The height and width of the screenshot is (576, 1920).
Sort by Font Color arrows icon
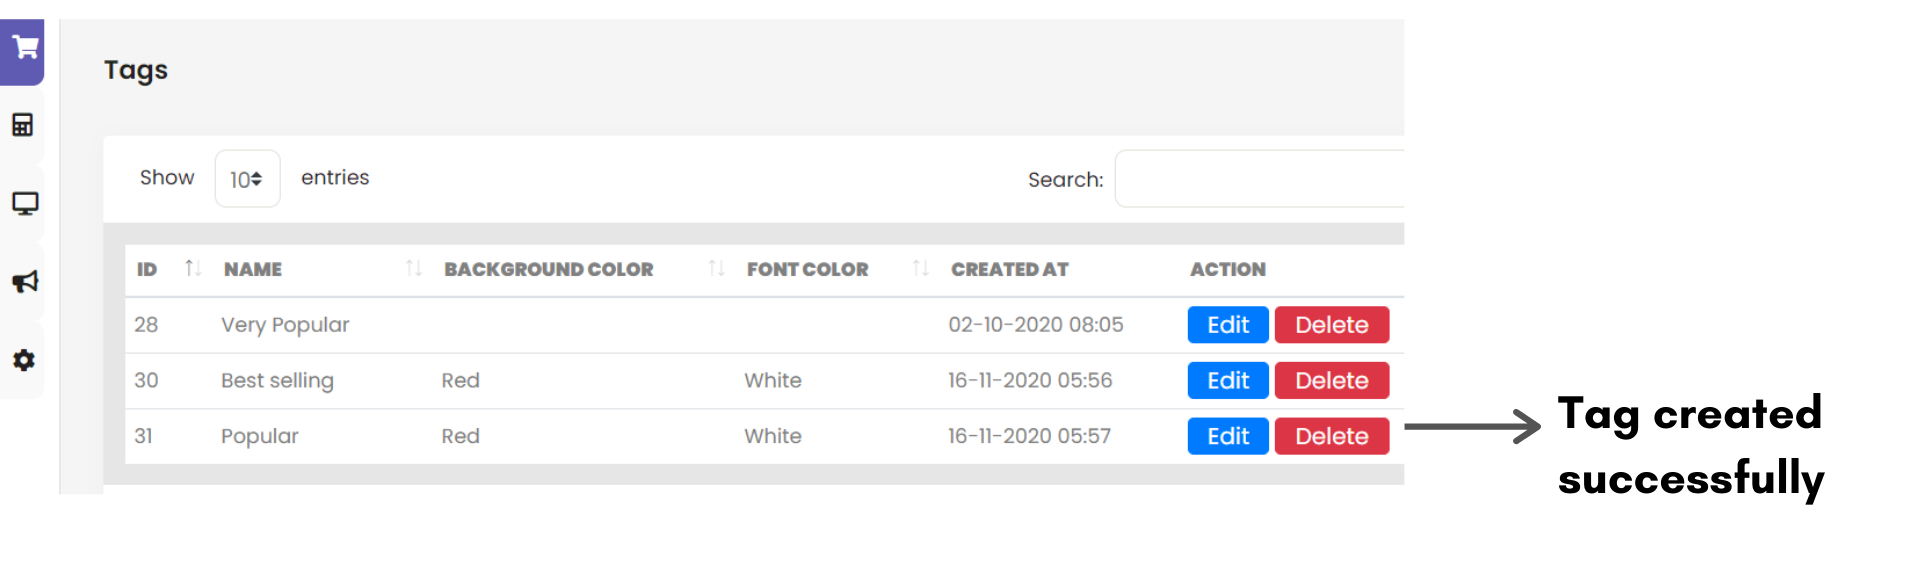tap(920, 268)
